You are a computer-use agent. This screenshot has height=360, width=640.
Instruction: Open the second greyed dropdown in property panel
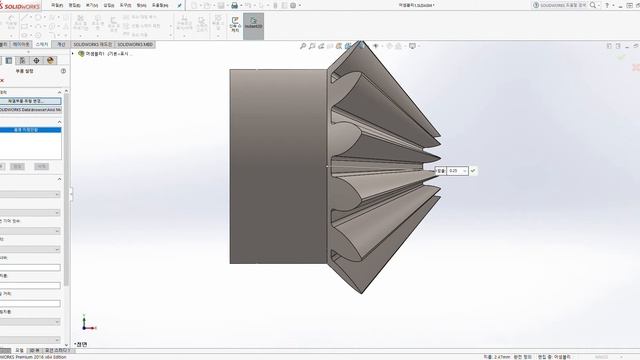(x=30, y=213)
